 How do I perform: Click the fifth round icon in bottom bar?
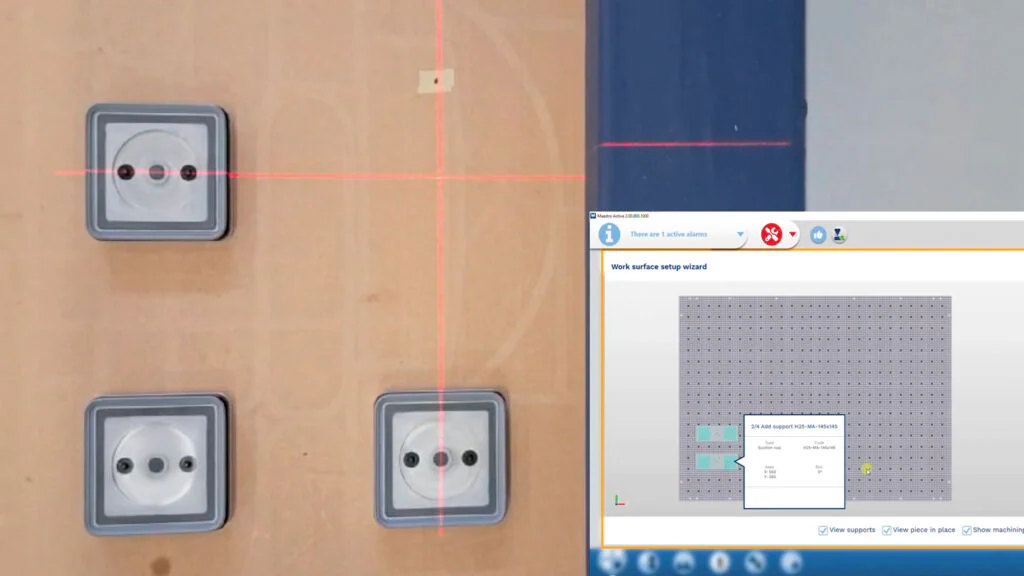[x=755, y=562]
